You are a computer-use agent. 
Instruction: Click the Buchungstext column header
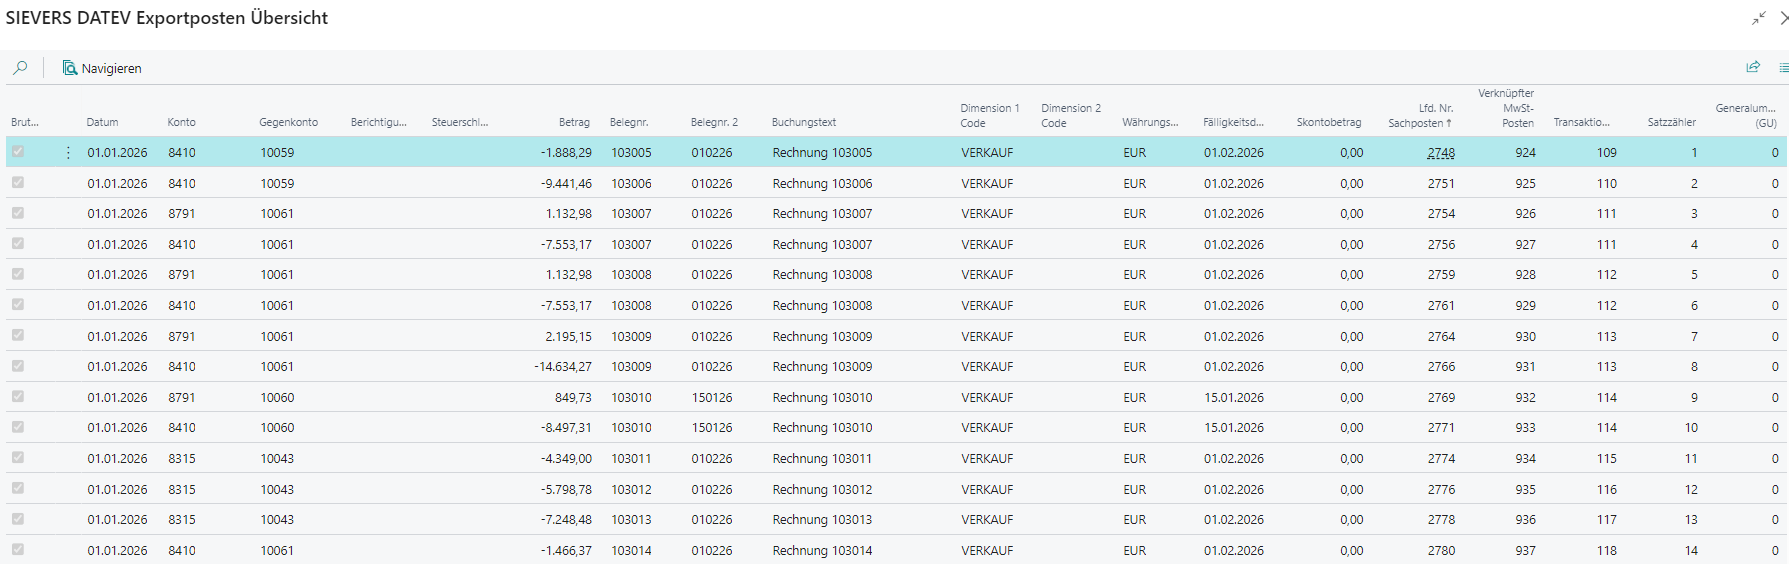click(803, 122)
